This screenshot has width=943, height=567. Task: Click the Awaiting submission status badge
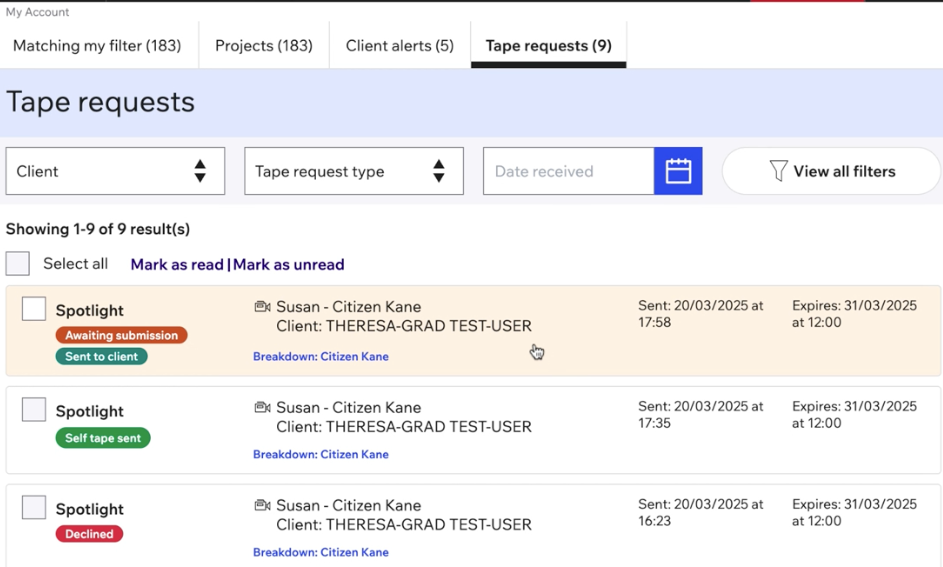tap(121, 335)
